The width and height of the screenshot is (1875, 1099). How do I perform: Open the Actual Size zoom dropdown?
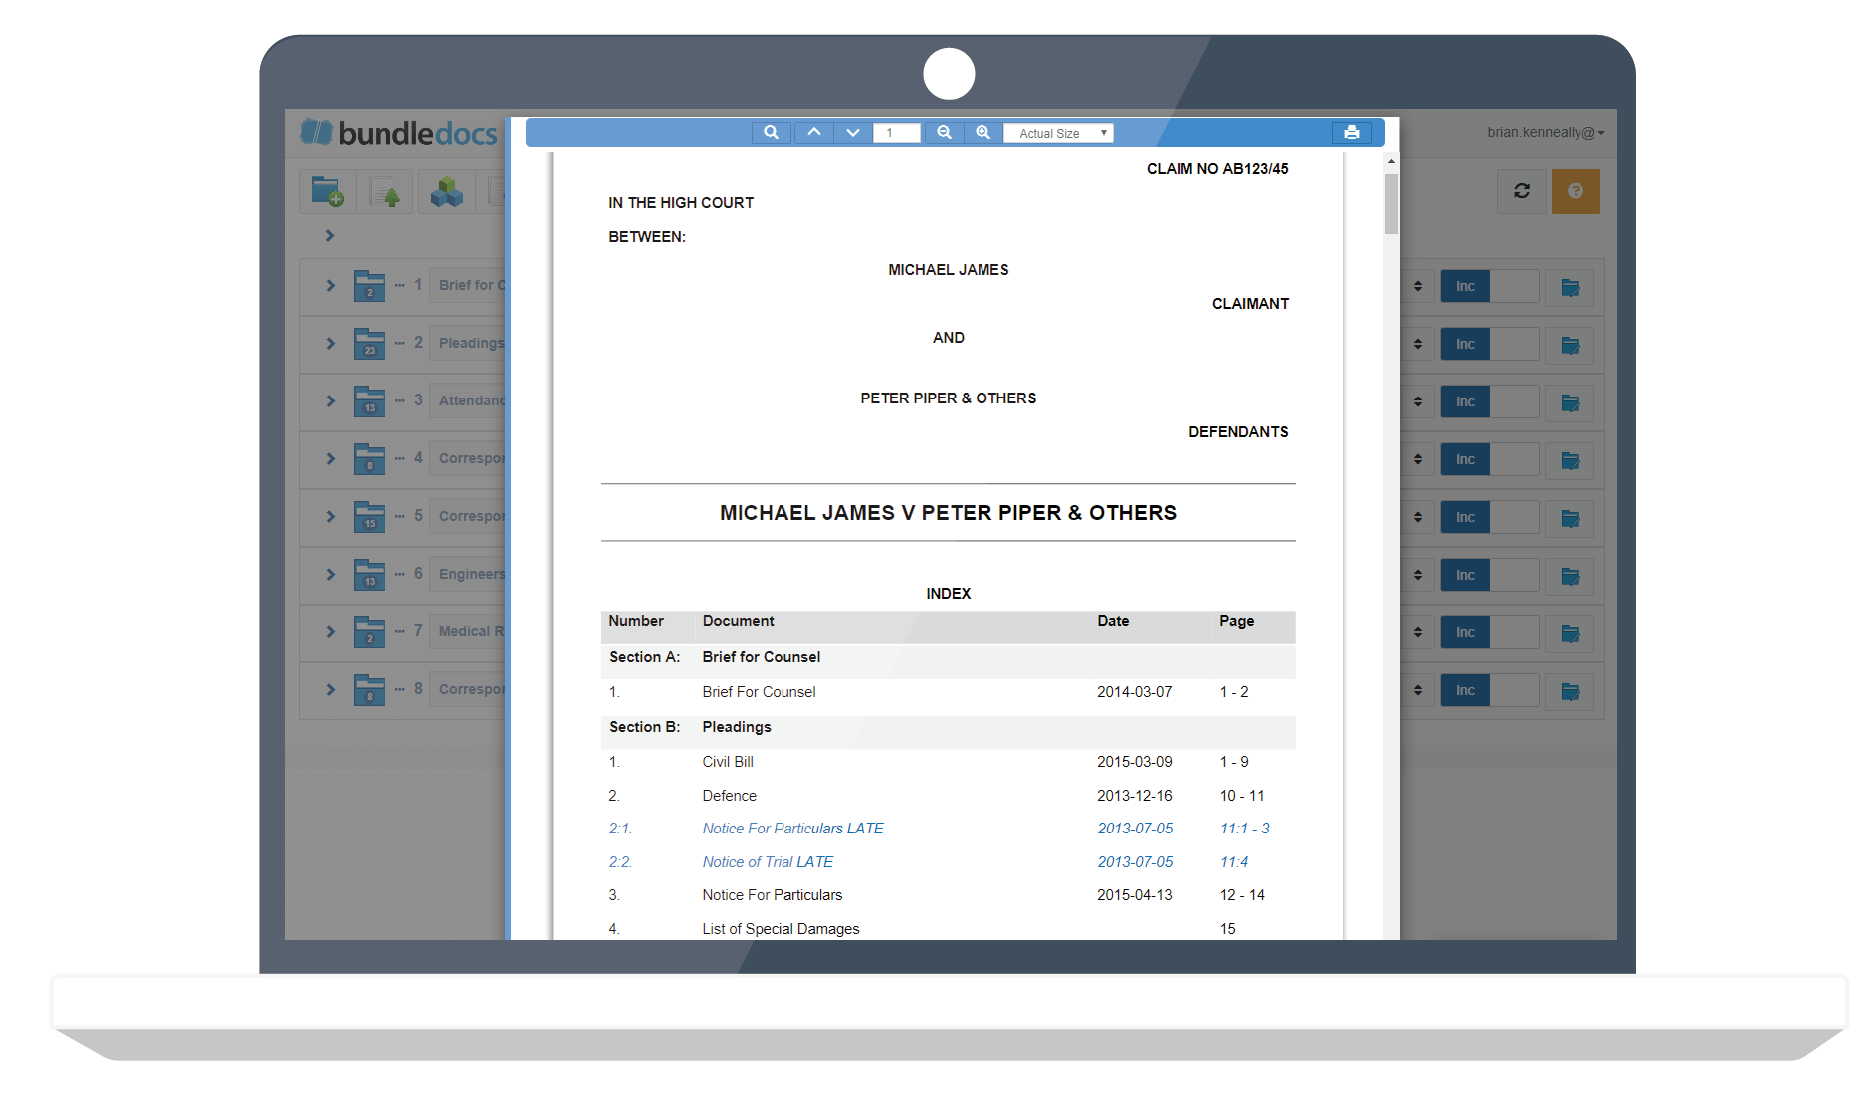pyautogui.click(x=1058, y=132)
